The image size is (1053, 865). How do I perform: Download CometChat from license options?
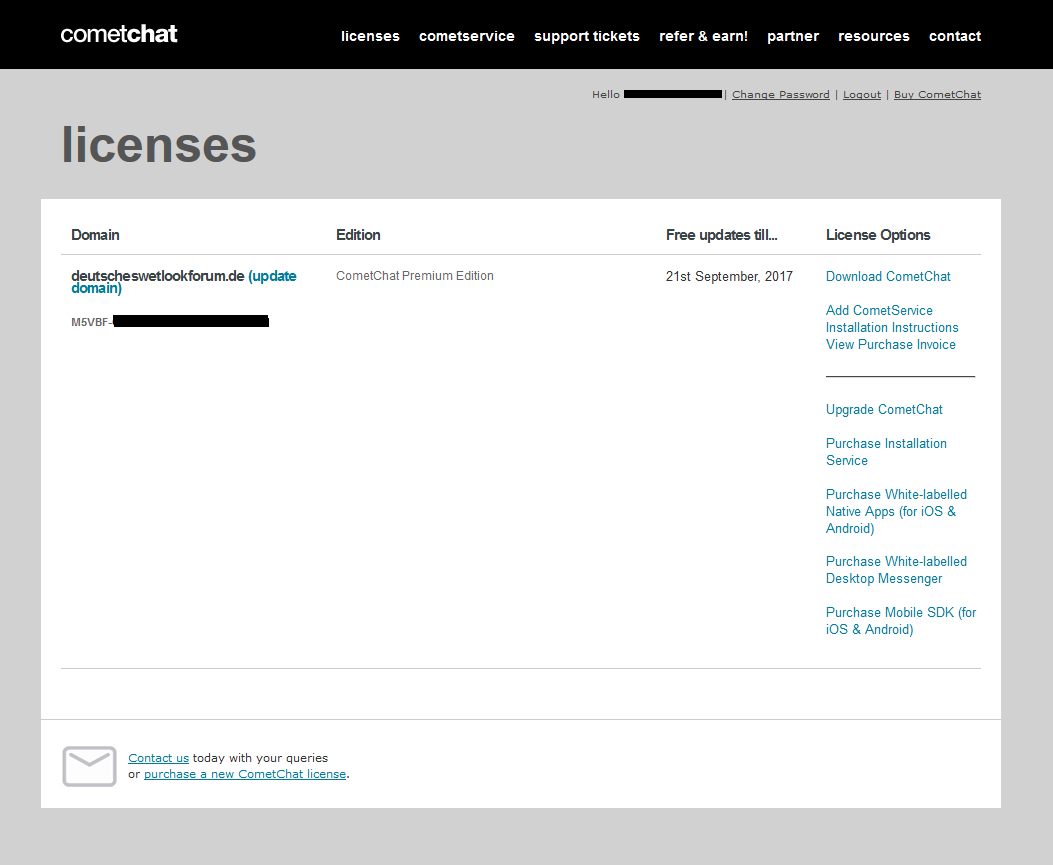[888, 277]
